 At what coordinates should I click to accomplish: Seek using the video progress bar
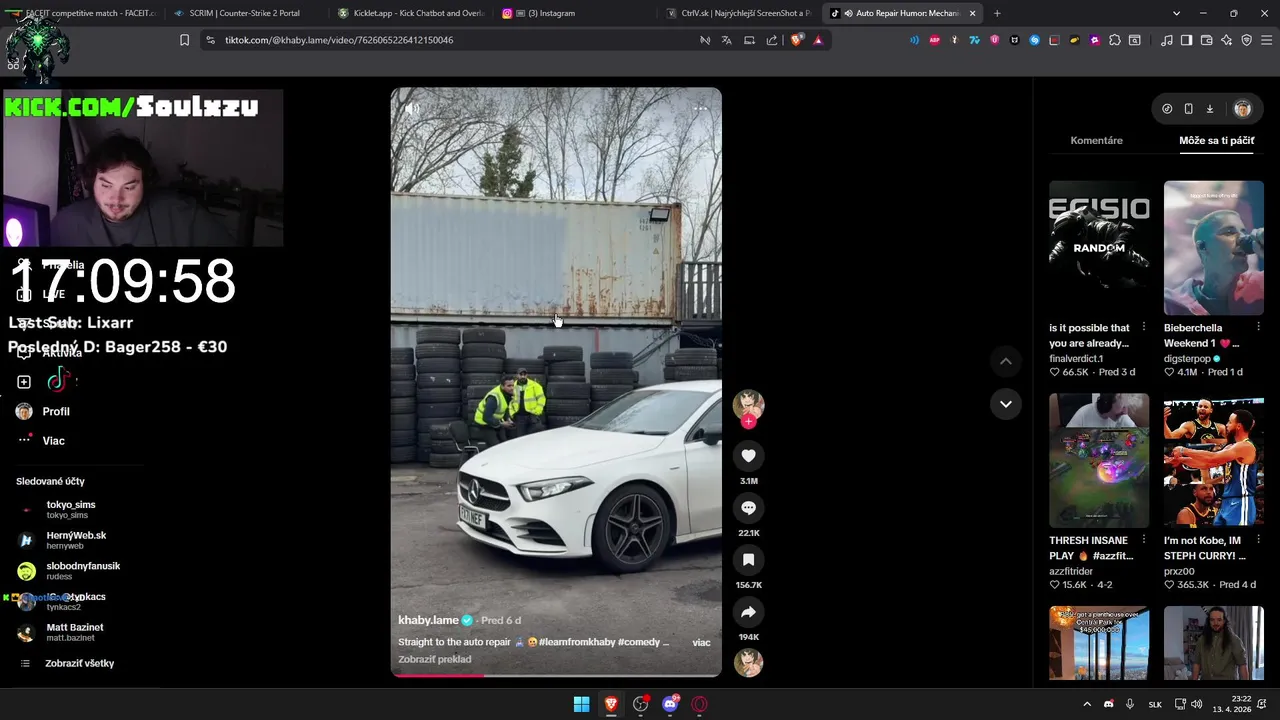tap(556, 675)
